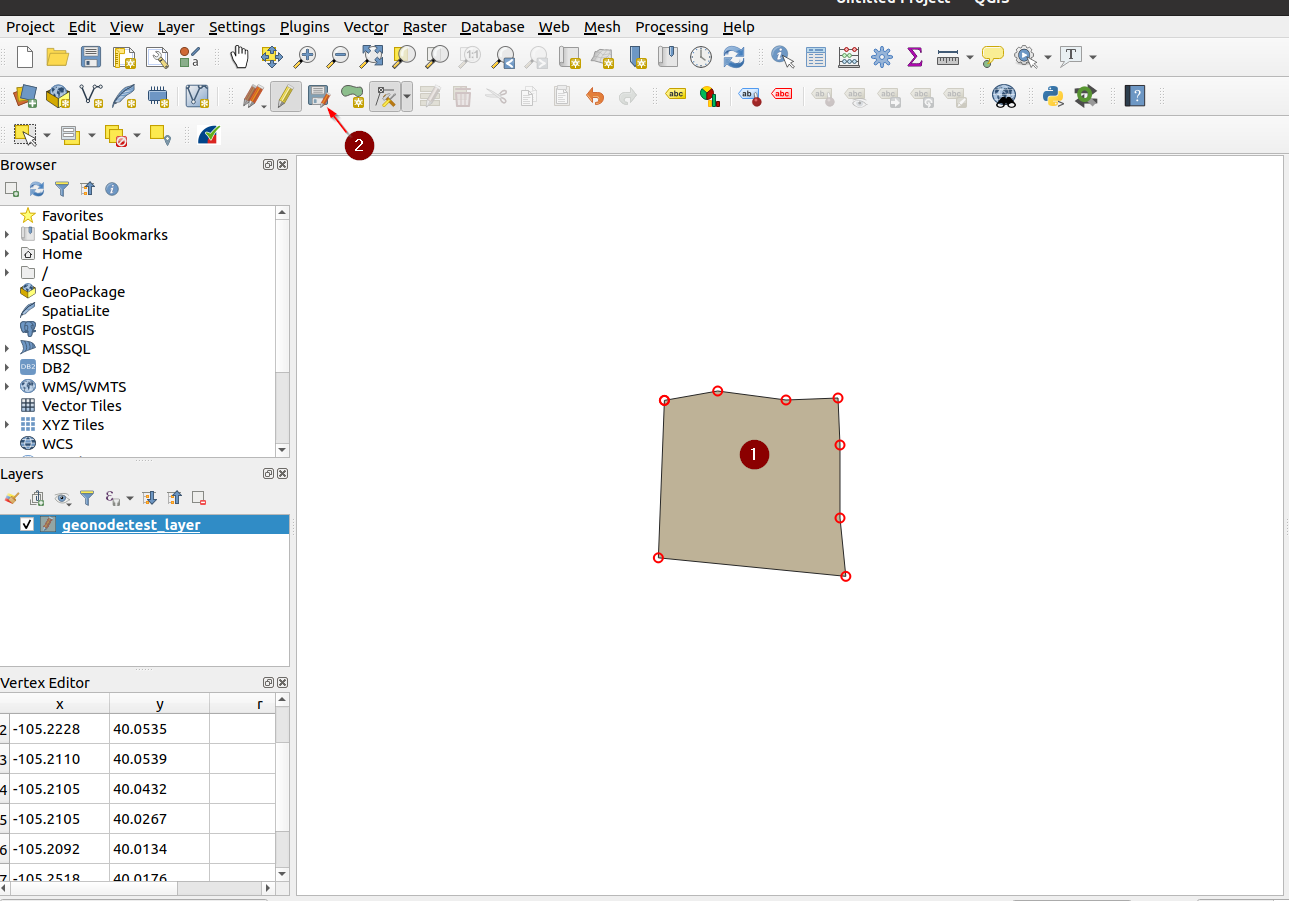Expand the XYZ Tiles tree item
This screenshot has height=901, width=1289.
[7, 425]
